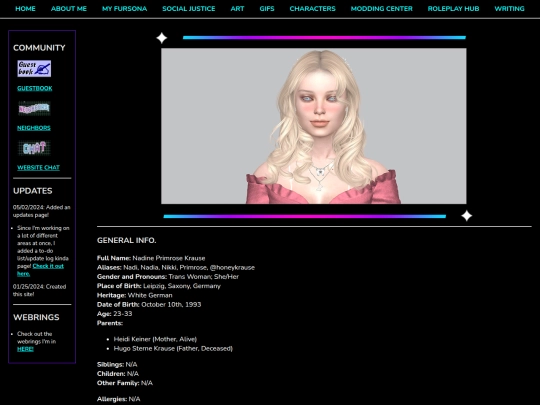Click the 'Allergies: N/A' line
The width and height of the screenshot is (540, 405).
[x=118, y=399]
